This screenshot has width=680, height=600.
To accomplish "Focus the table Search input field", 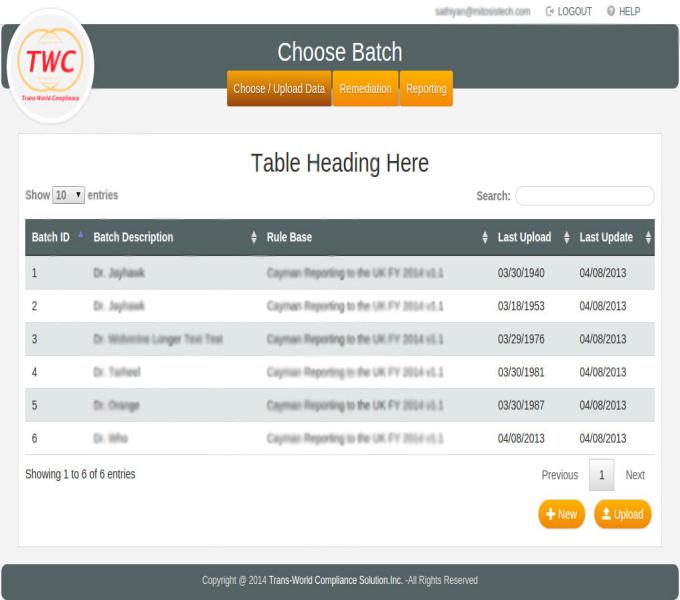I will (x=584, y=196).
